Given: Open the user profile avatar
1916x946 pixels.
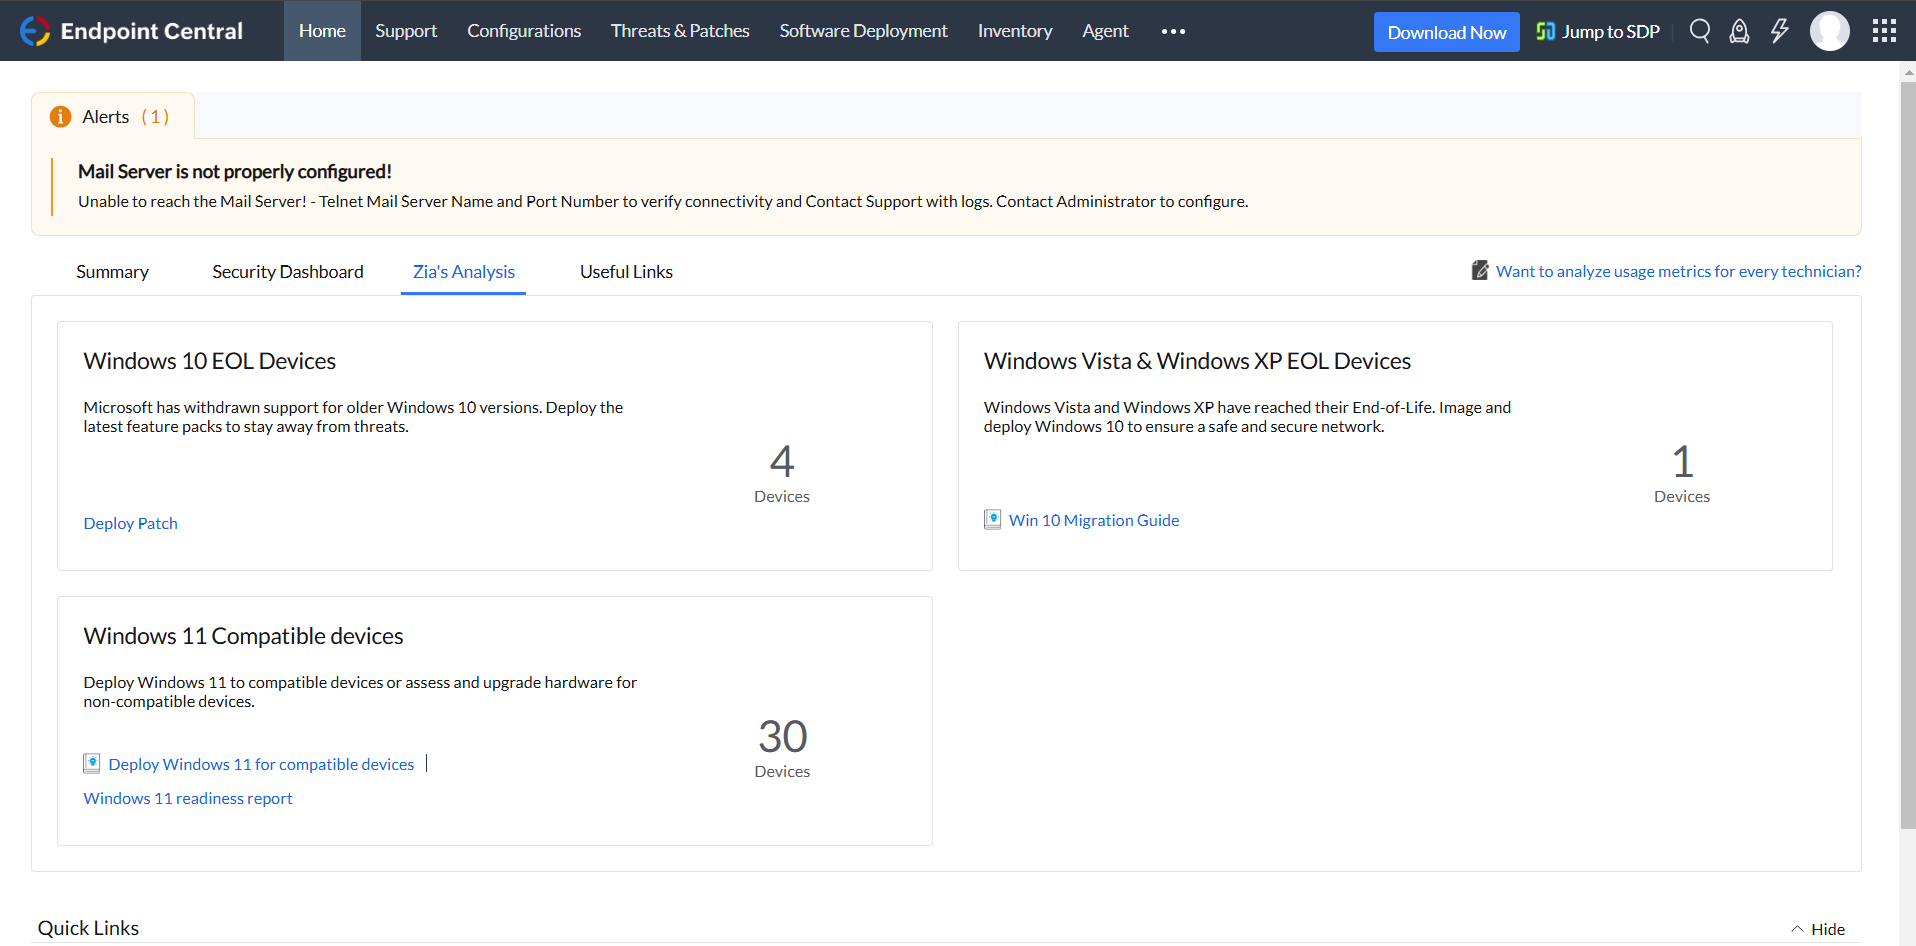Looking at the screenshot, I should click(1829, 31).
